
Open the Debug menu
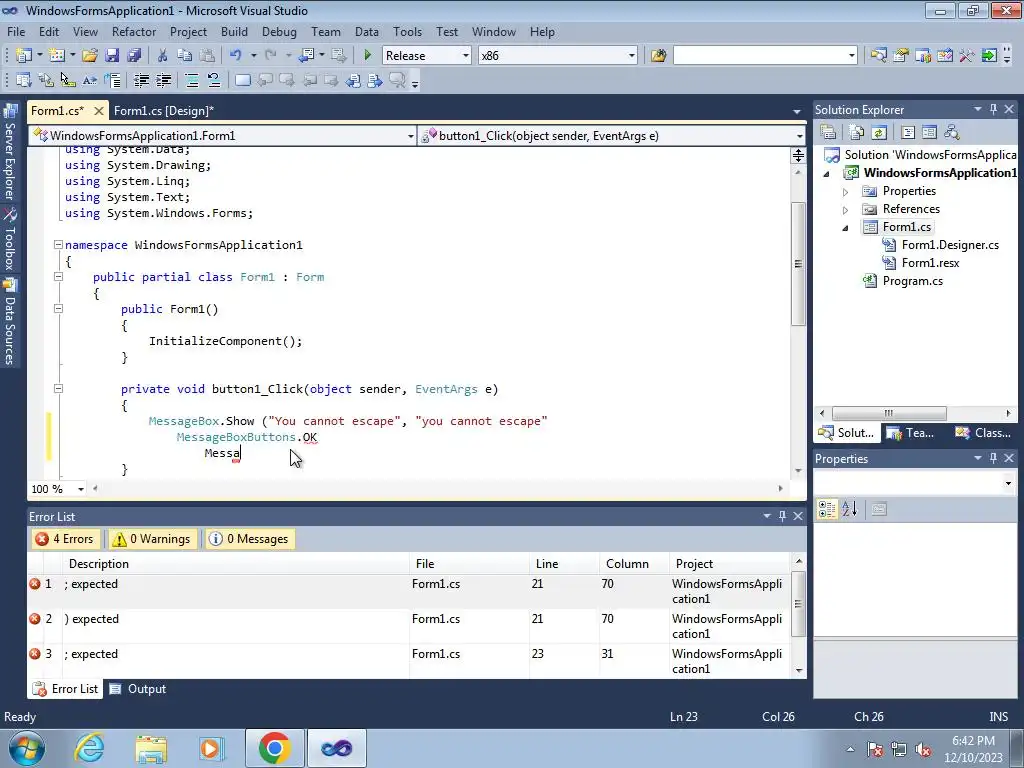(x=279, y=31)
